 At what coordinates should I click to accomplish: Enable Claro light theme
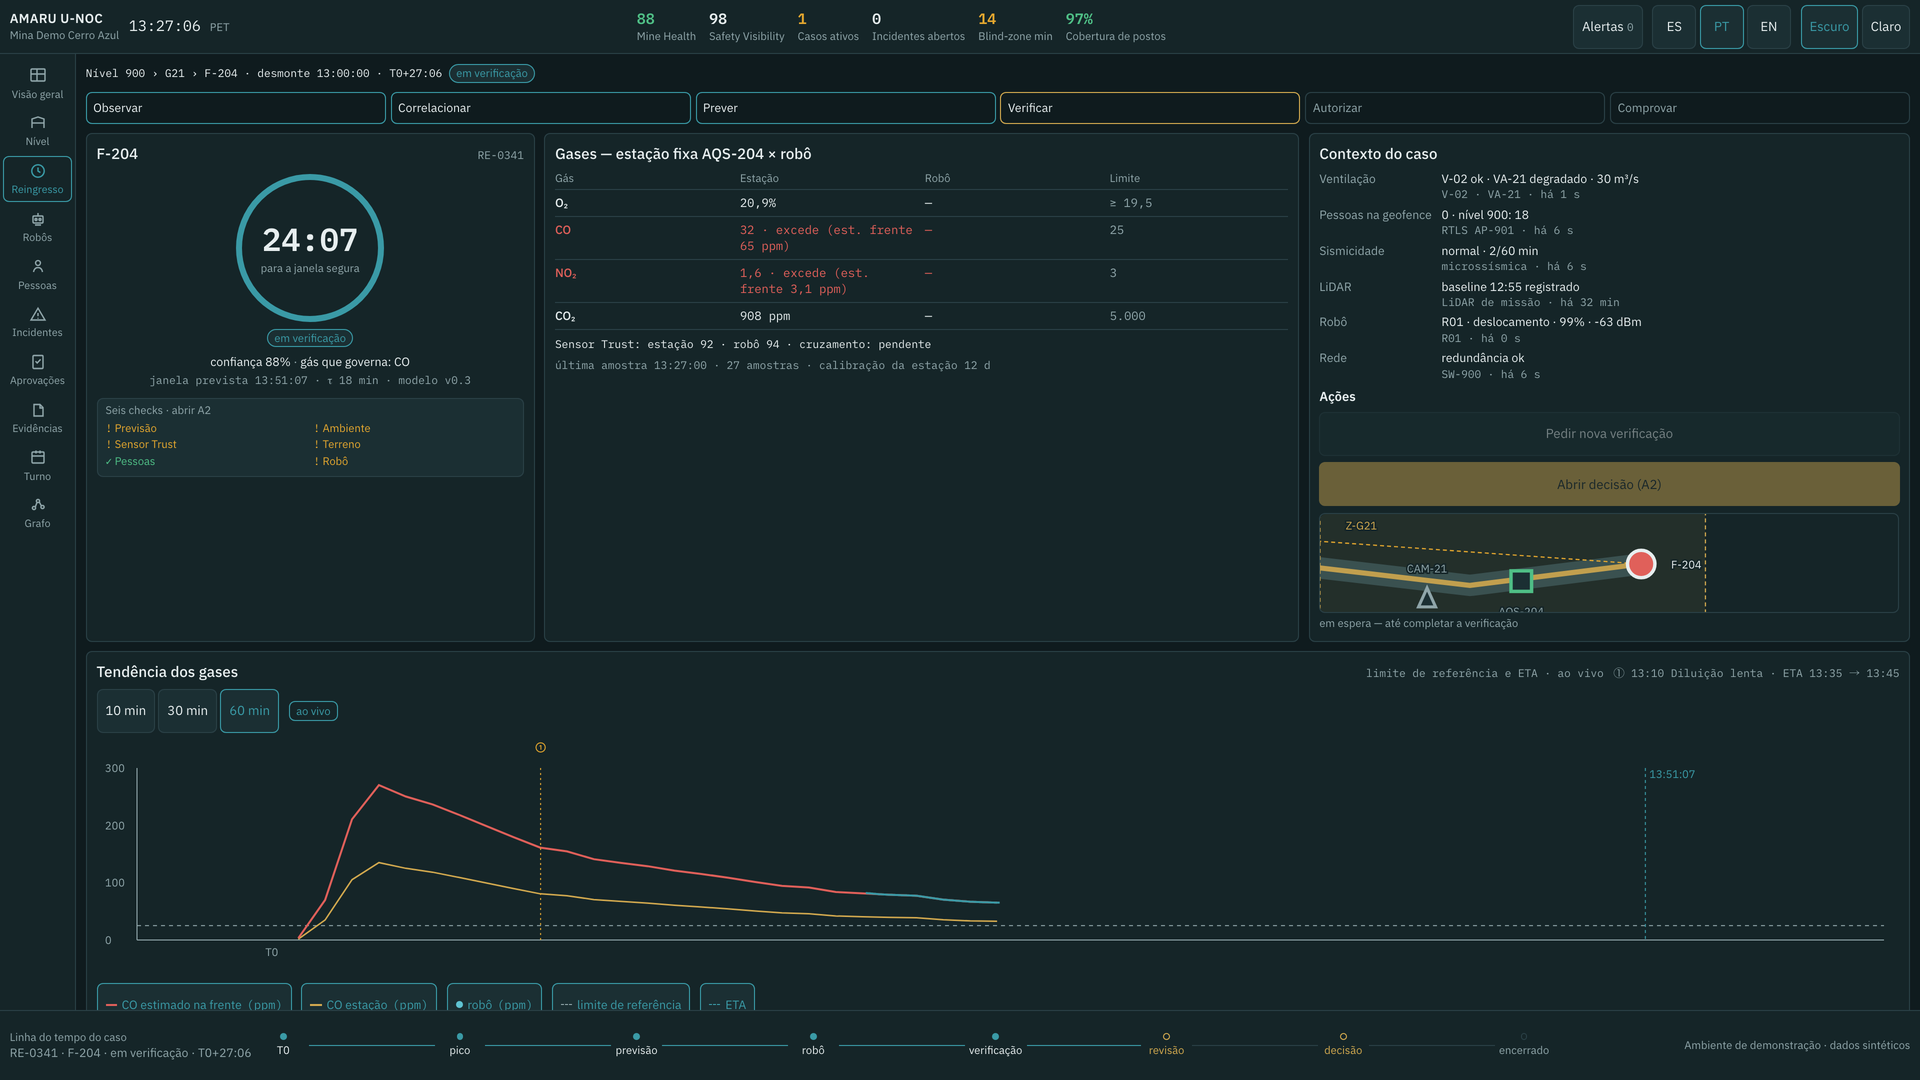point(1886,27)
